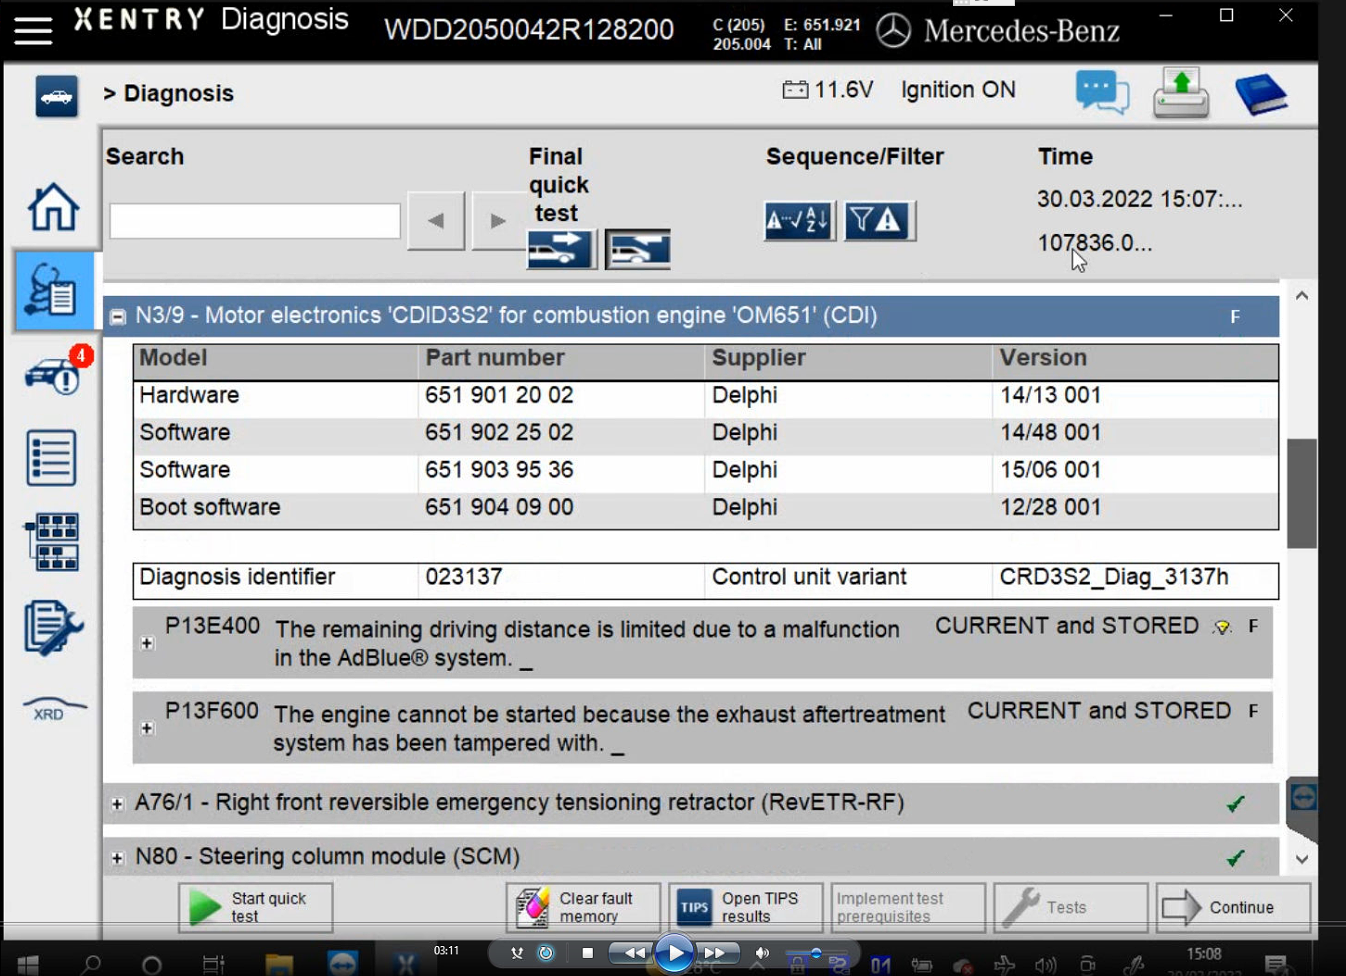The image size is (1346, 976).
Task: Click into the Search input field
Action: click(x=255, y=221)
